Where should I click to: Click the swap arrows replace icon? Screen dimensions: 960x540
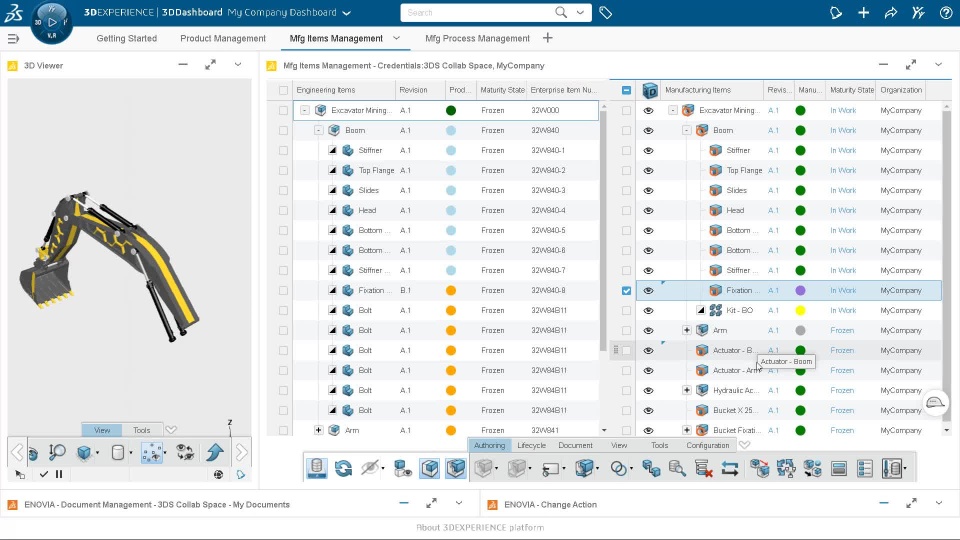click(730, 468)
